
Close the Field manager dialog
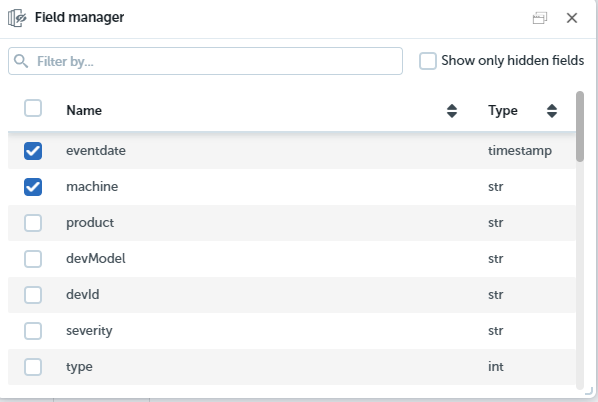572,18
